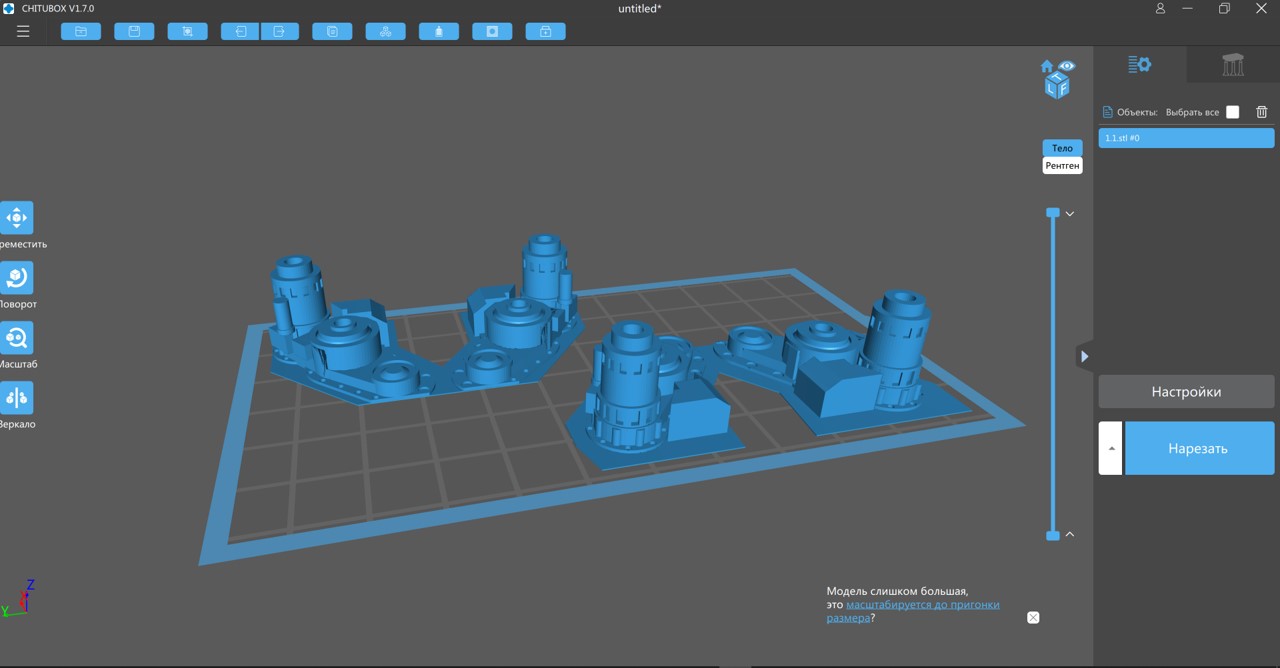The height and width of the screenshot is (668, 1280).
Task: Click the open file folder toolbar icon
Action: [81, 31]
